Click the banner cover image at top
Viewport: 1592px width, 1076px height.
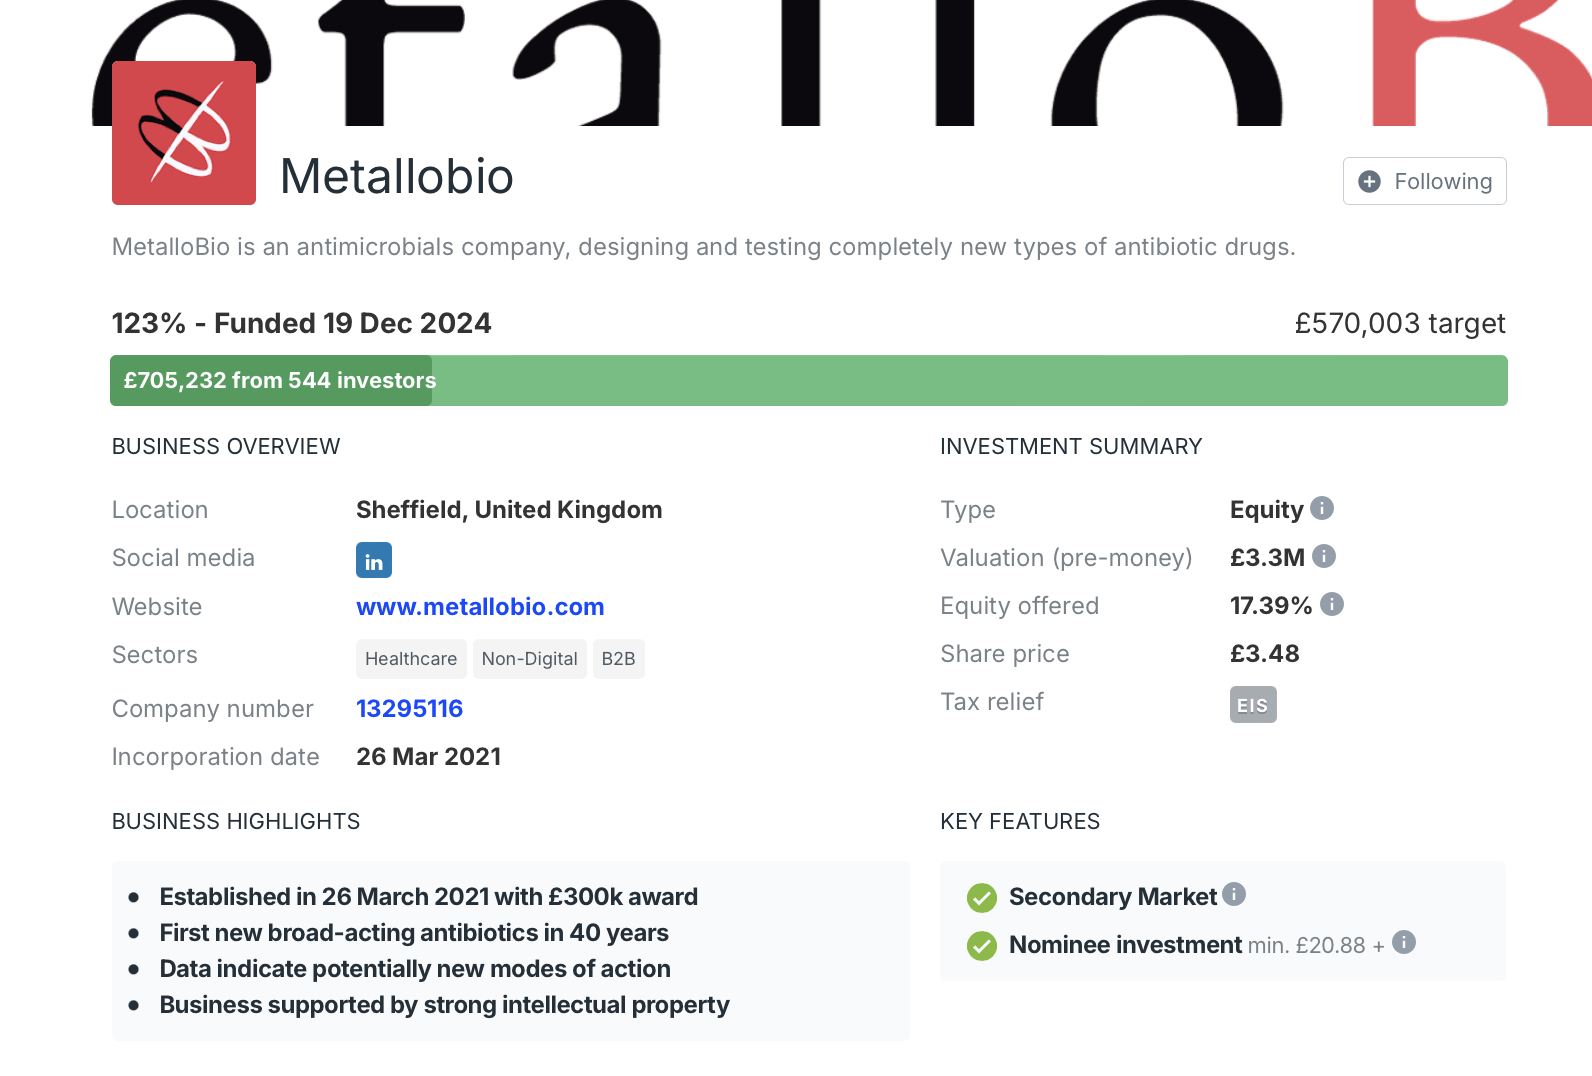pyautogui.click(x=842, y=63)
